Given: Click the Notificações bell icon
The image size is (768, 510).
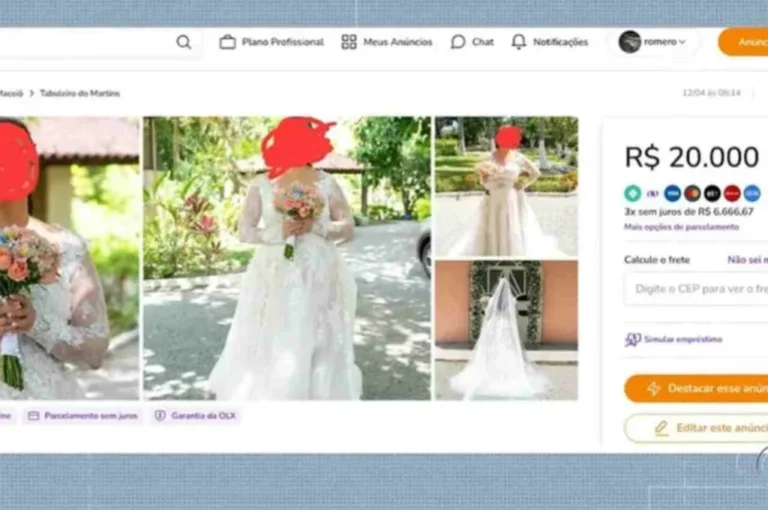Looking at the screenshot, I should 518,42.
